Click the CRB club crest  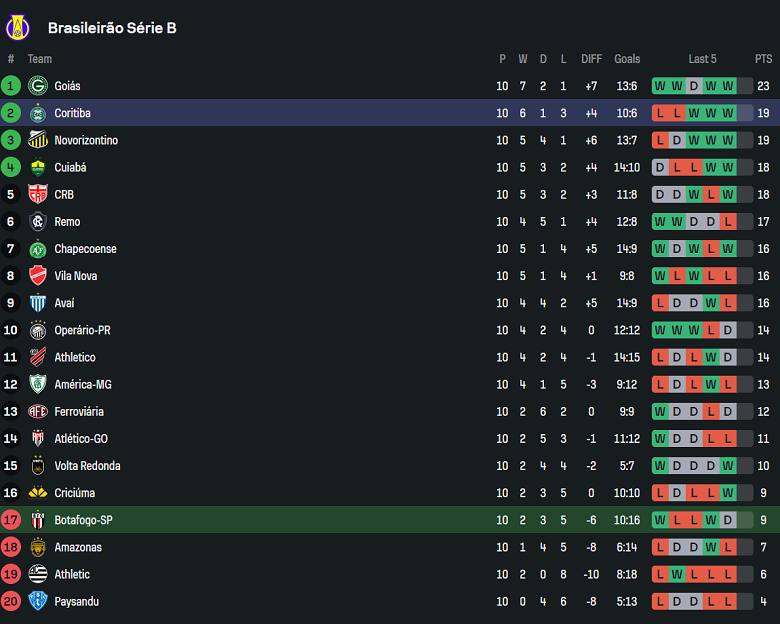(38, 194)
